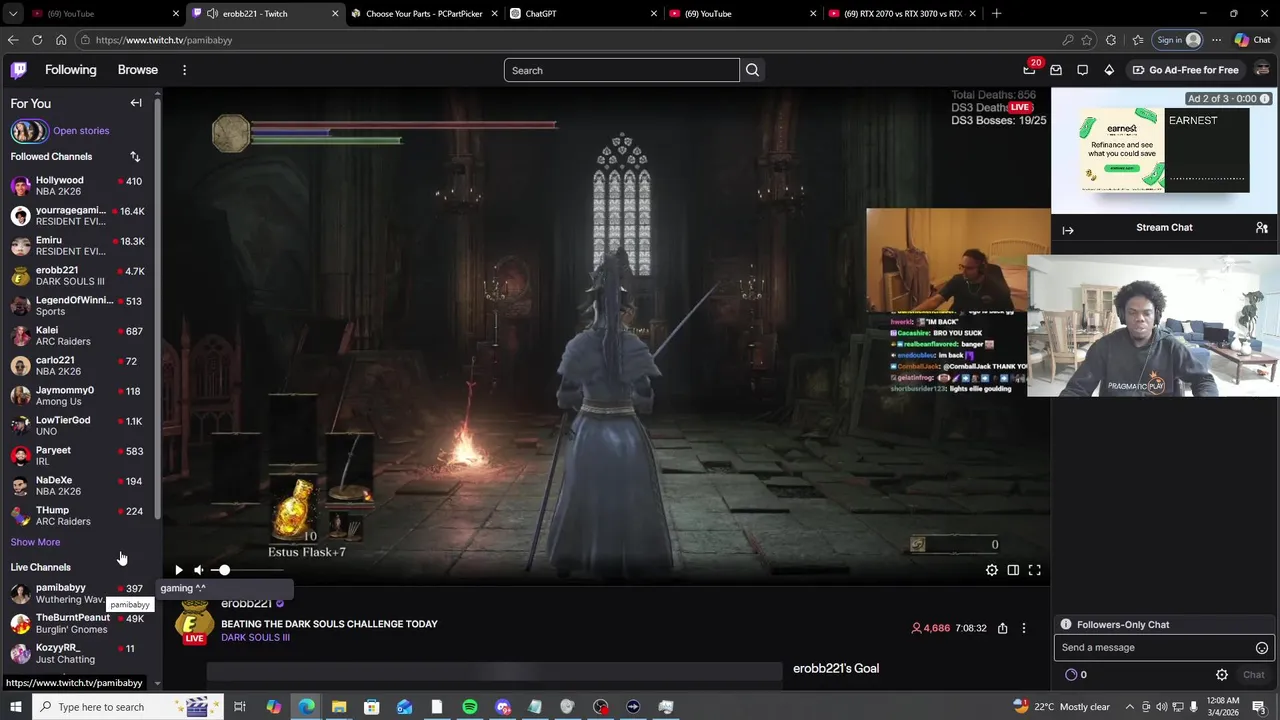Screen dimensions: 1280x720
Task: Open chat settings gear icon
Action: tap(1222, 675)
